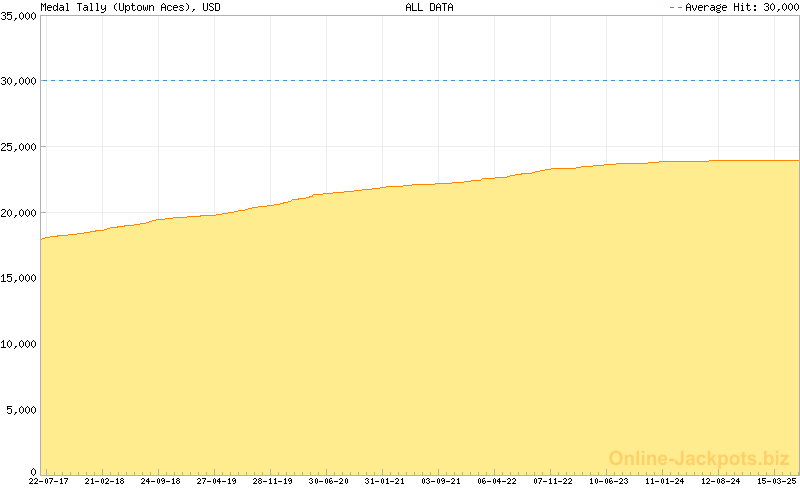Select the 21-02-18 date label

104,481
